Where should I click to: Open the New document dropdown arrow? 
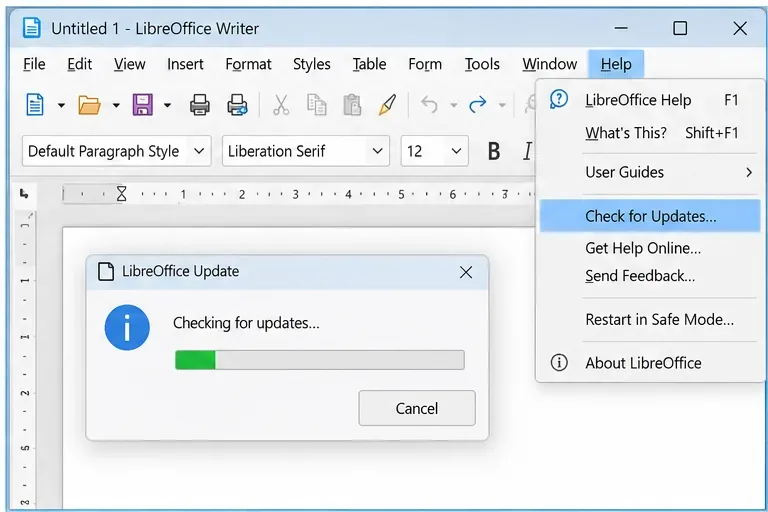click(61, 105)
